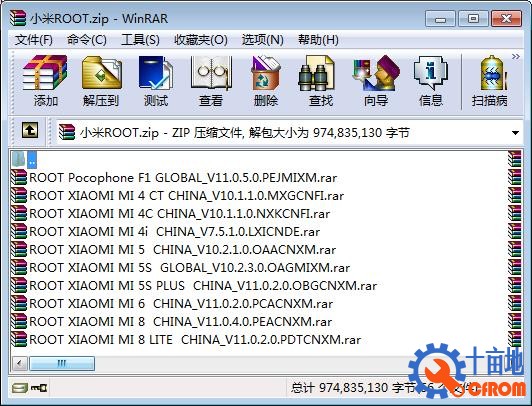The image size is (532, 406).
Task: Expand hidden toolbar items chevron
Action: pyautogui.click(x=515, y=56)
